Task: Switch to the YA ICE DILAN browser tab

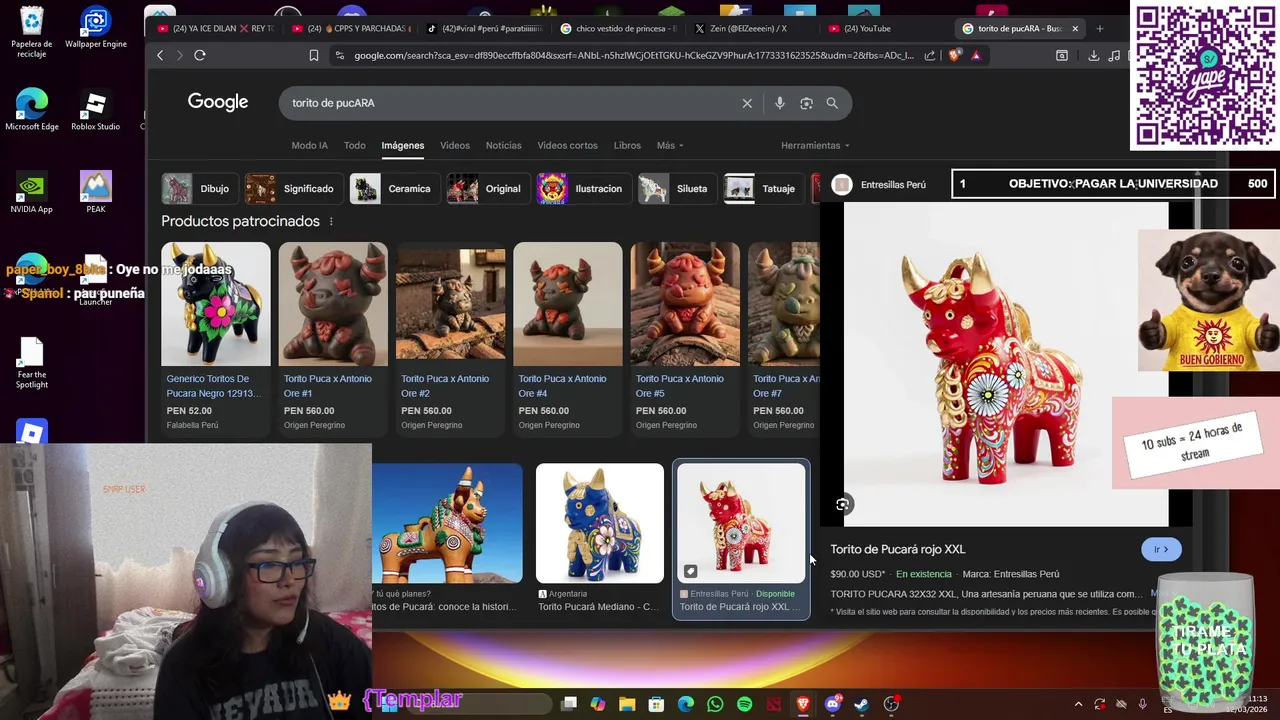Action: click(215, 28)
